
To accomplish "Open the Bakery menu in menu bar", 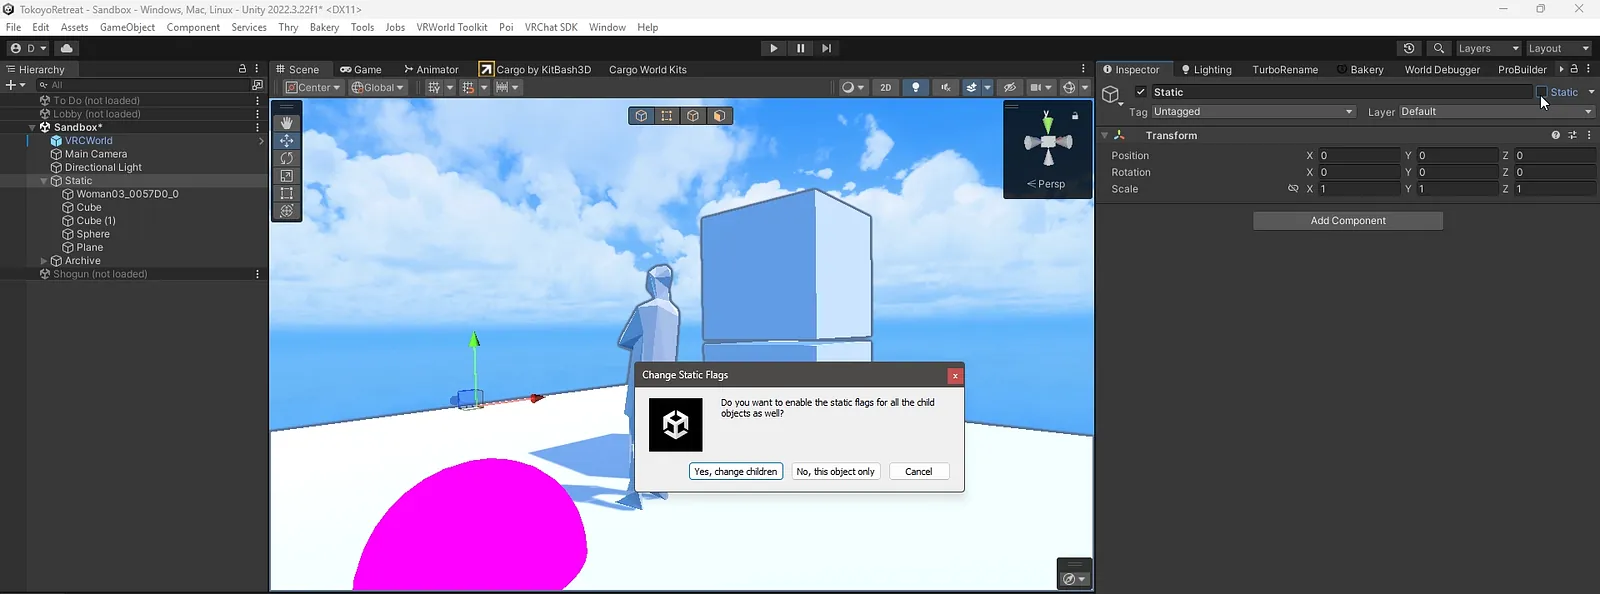I will click(324, 27).
